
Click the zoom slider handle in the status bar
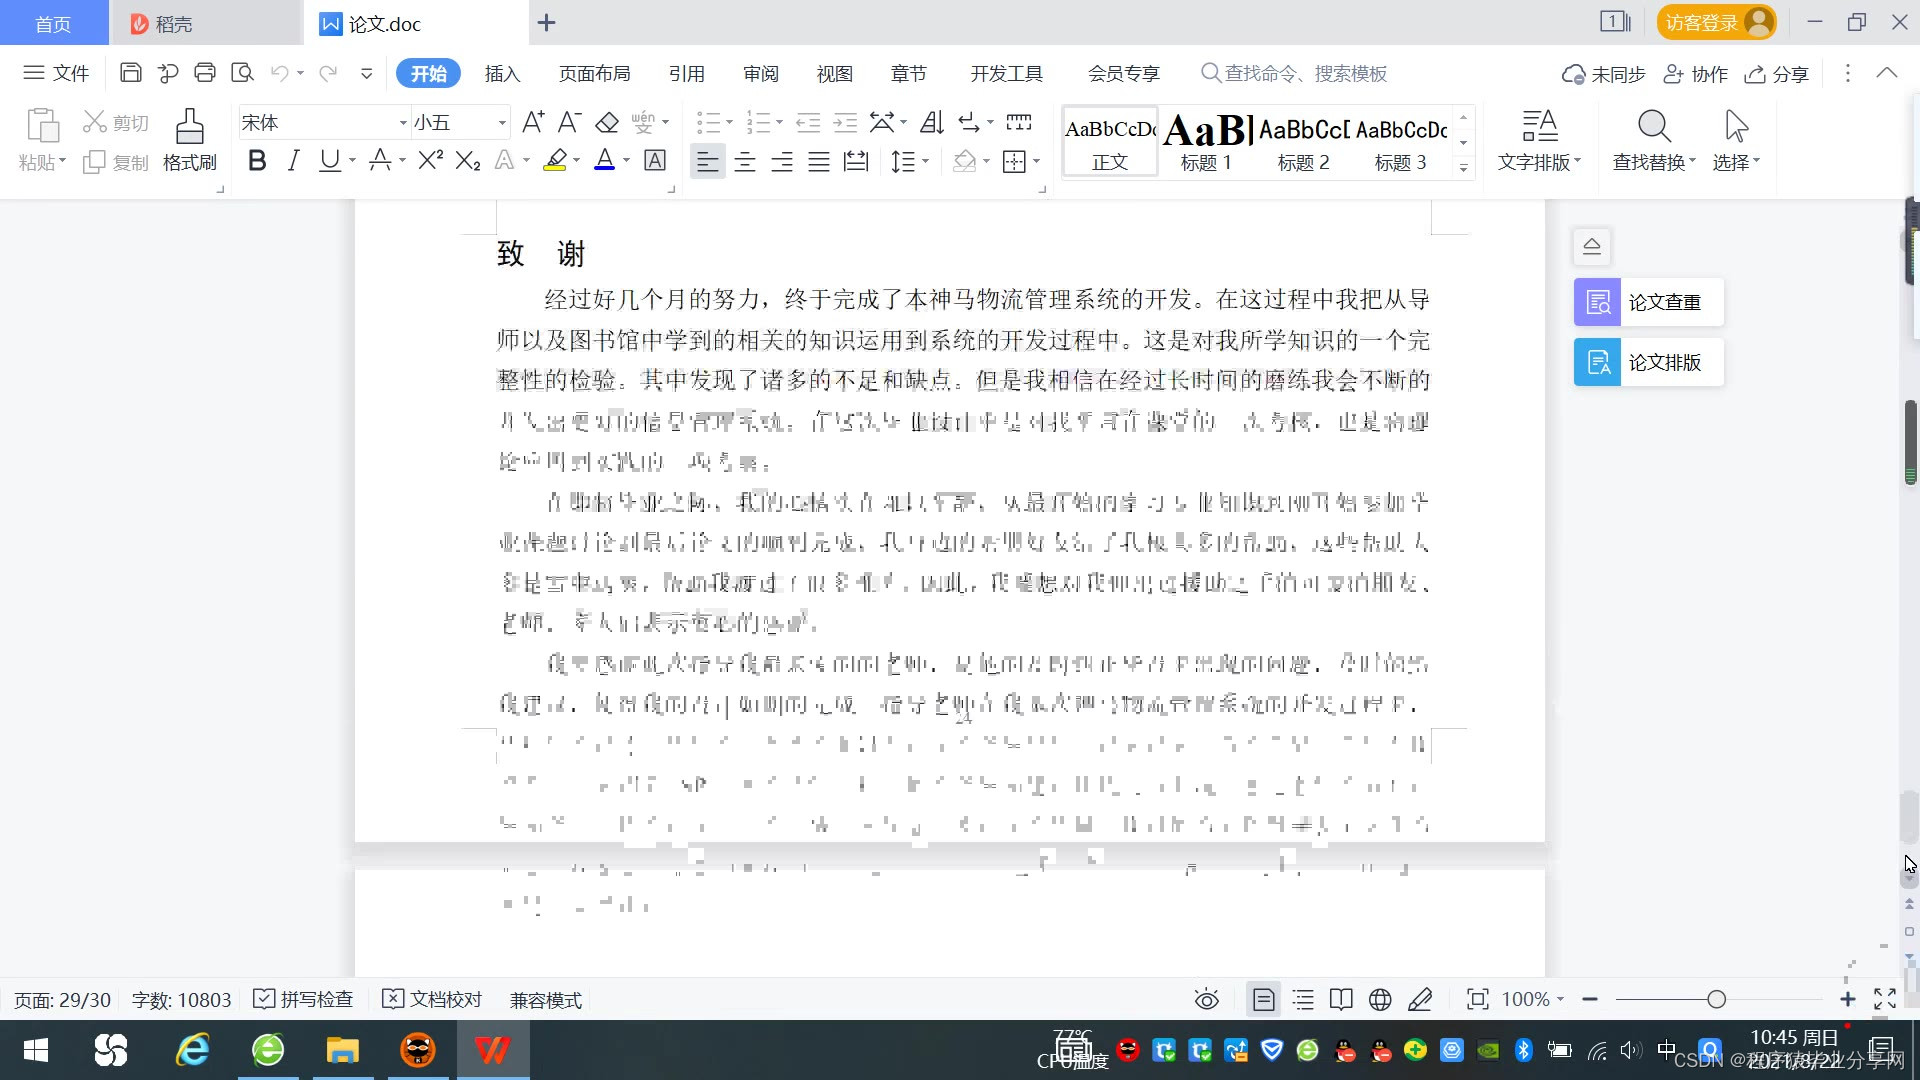click(x=1716, y=999)
